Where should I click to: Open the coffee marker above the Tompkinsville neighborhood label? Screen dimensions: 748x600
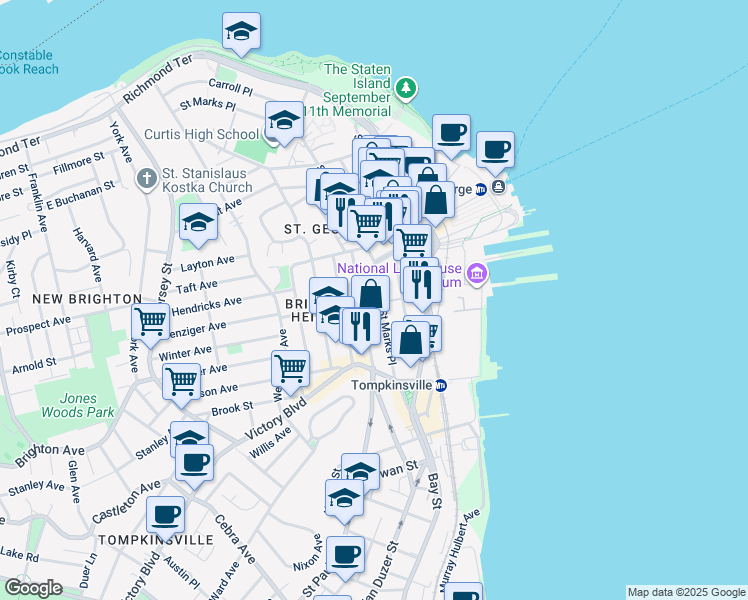pos(166,516)
